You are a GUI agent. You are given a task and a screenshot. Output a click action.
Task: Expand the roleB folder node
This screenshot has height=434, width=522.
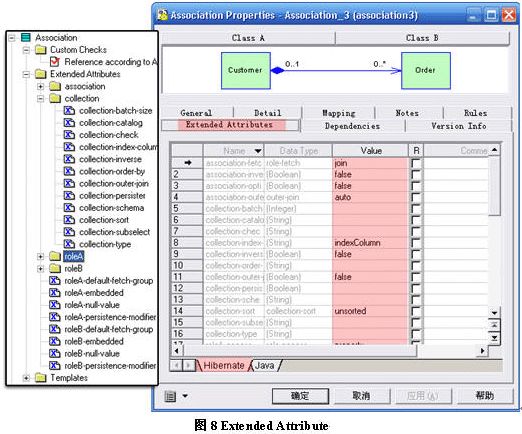coord(41,269)
